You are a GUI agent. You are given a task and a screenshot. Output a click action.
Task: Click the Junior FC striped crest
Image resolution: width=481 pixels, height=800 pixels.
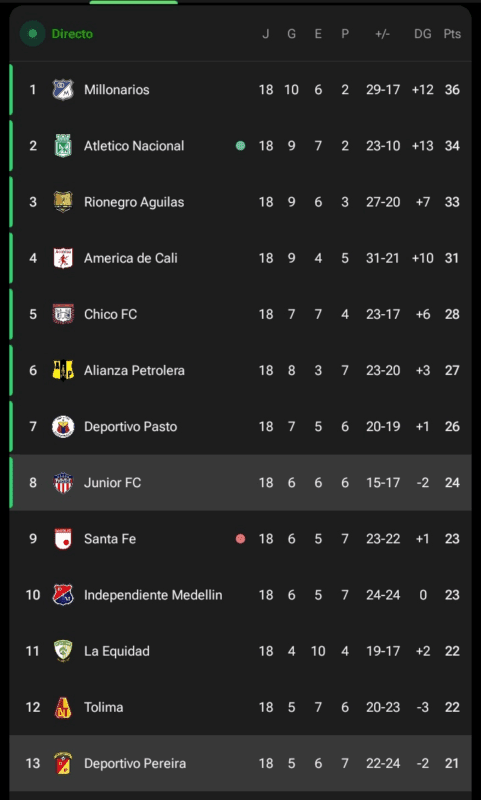coord(63,483)
